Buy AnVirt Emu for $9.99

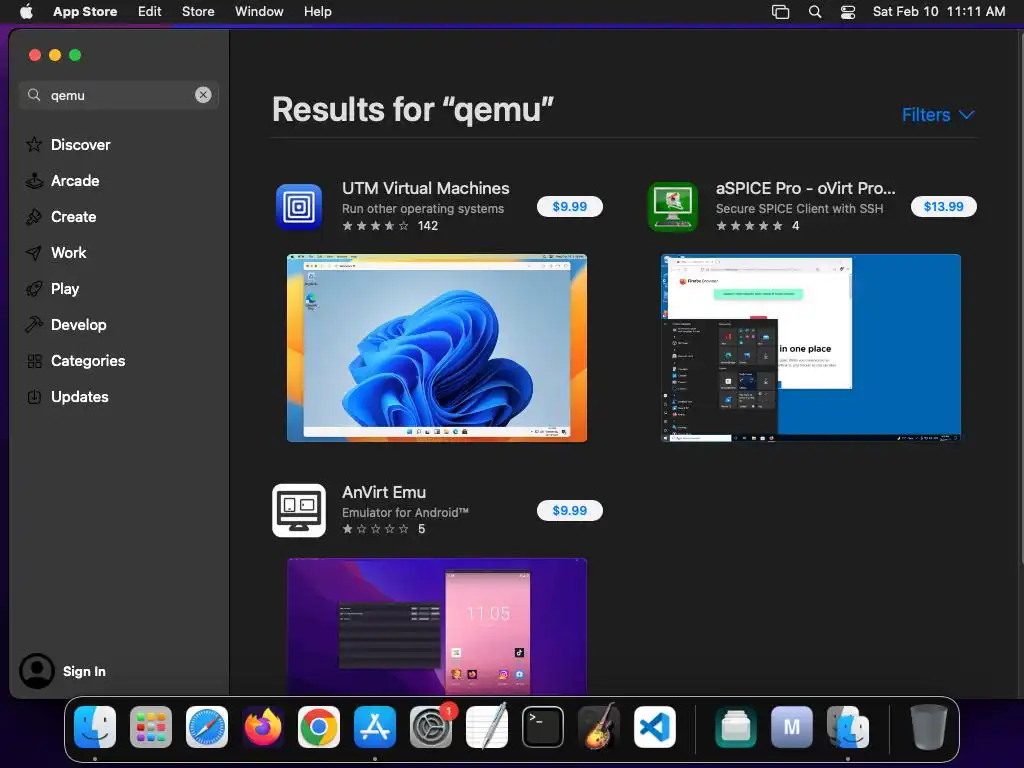(x=569, y=510)
